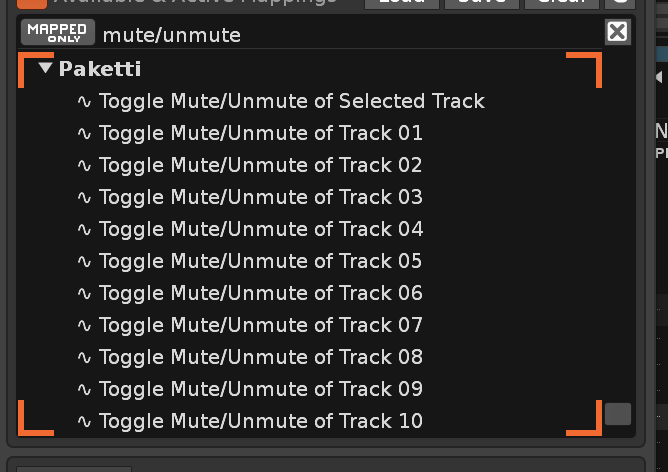Screen dimensions: 668x472
Task: Select Toggle Mute/Unmute of Track 09 row
Action: (x=260, y=389)
